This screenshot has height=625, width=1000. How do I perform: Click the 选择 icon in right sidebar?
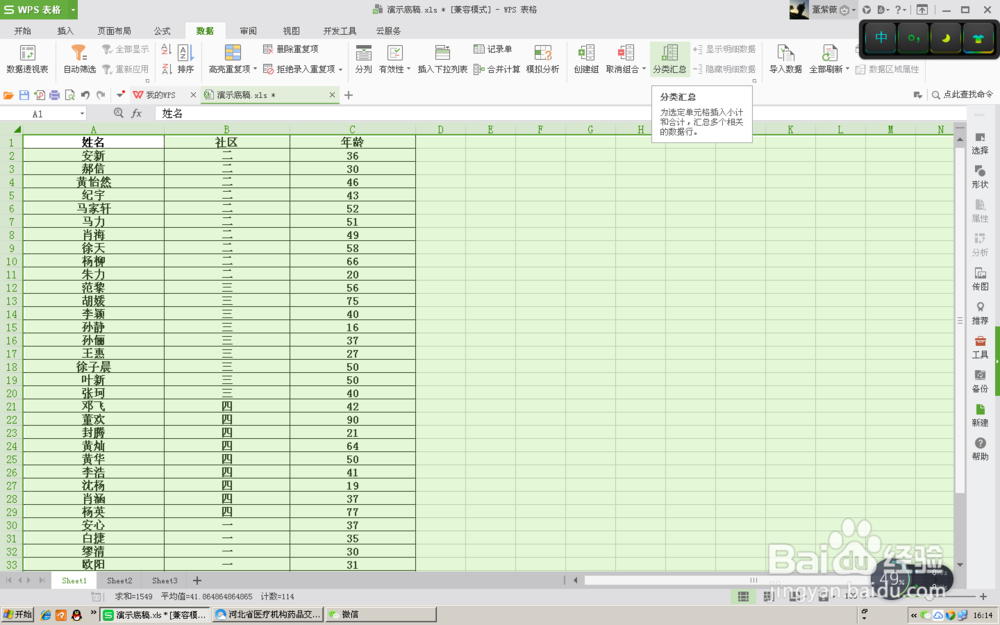[980, 143]
